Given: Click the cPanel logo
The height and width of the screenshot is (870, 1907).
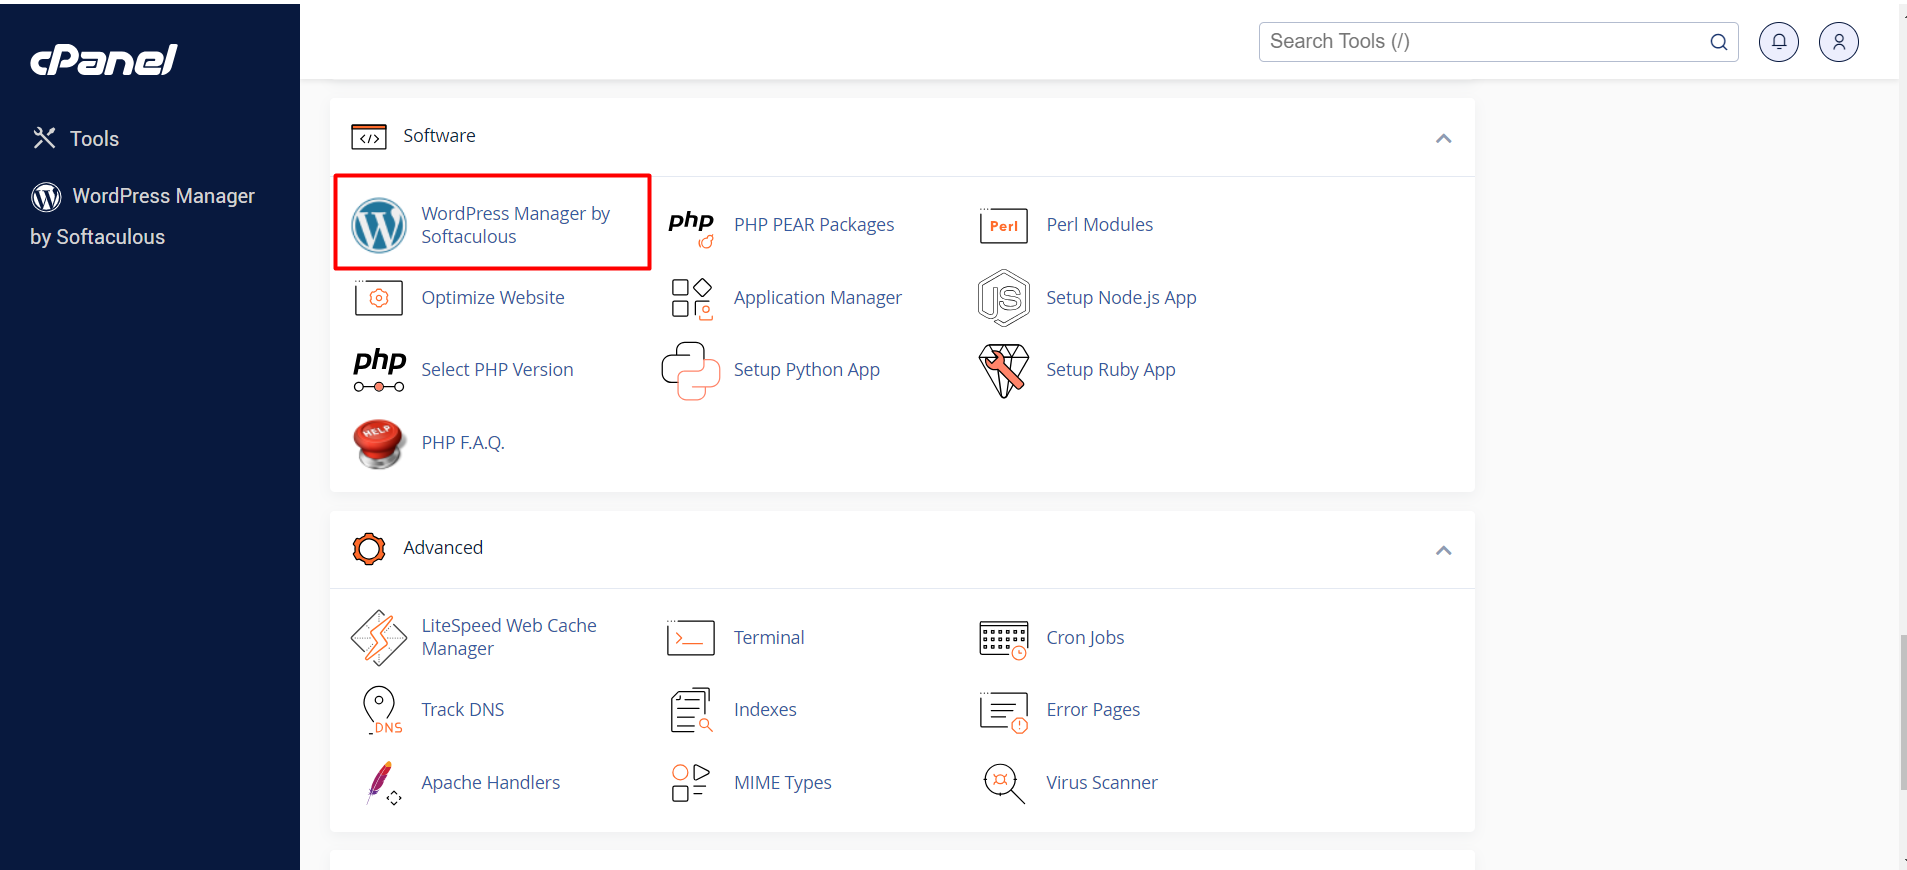Looking at the screenshot, I should (104, 60).
